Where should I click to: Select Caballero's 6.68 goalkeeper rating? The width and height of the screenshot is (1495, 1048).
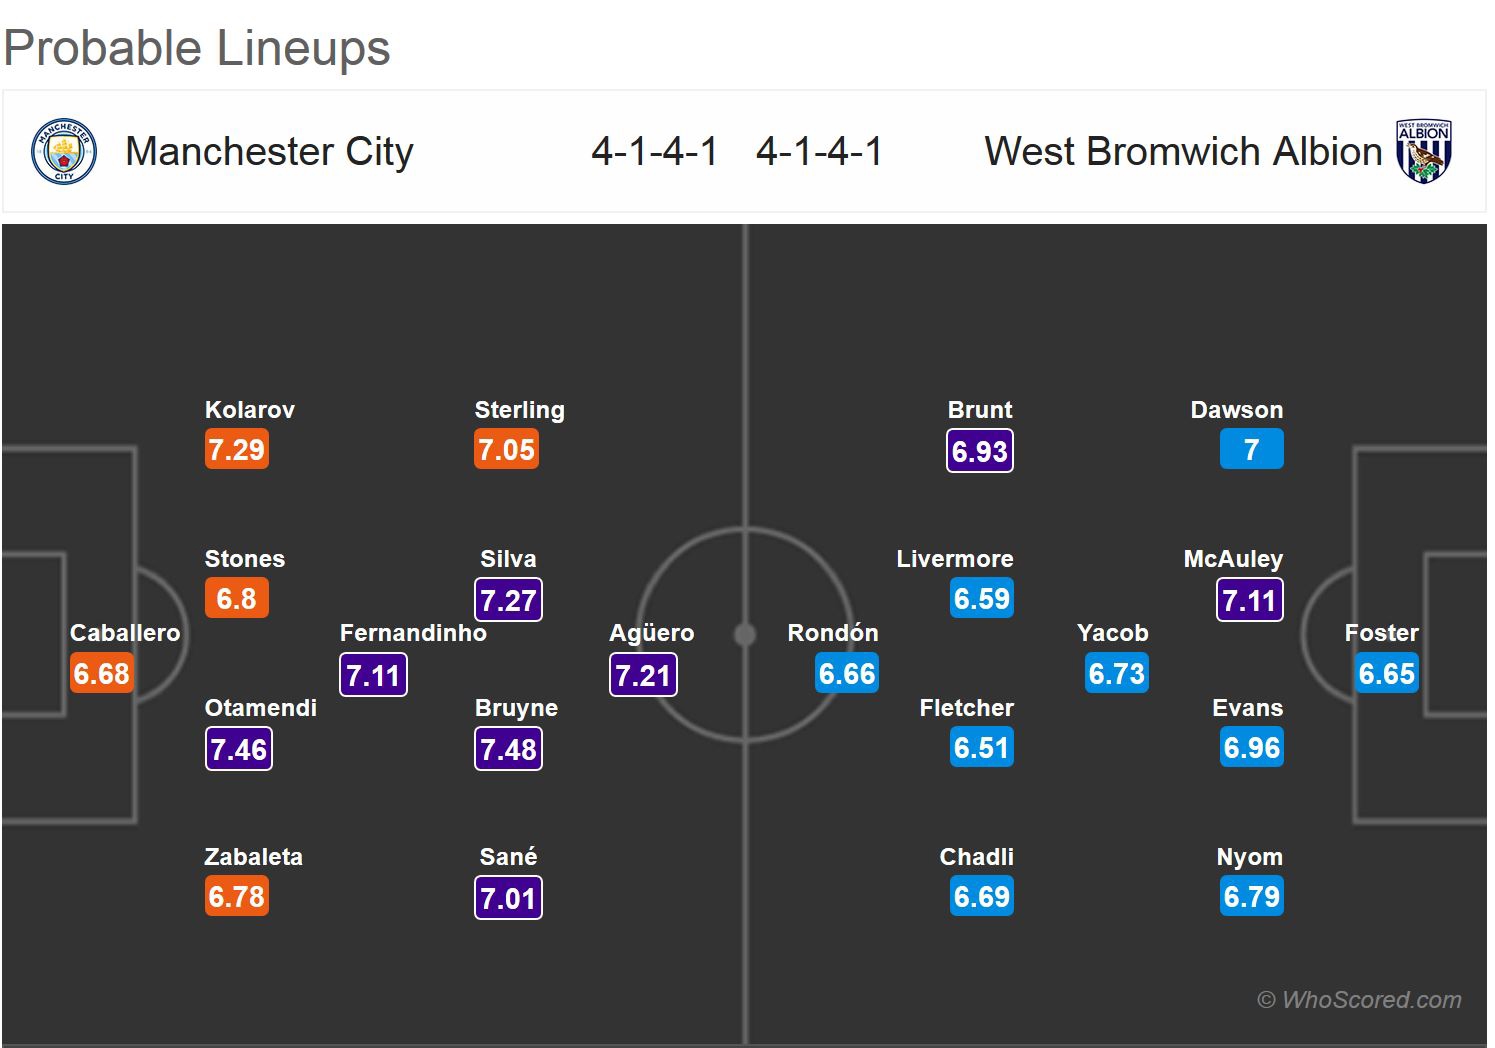point(102,674)
